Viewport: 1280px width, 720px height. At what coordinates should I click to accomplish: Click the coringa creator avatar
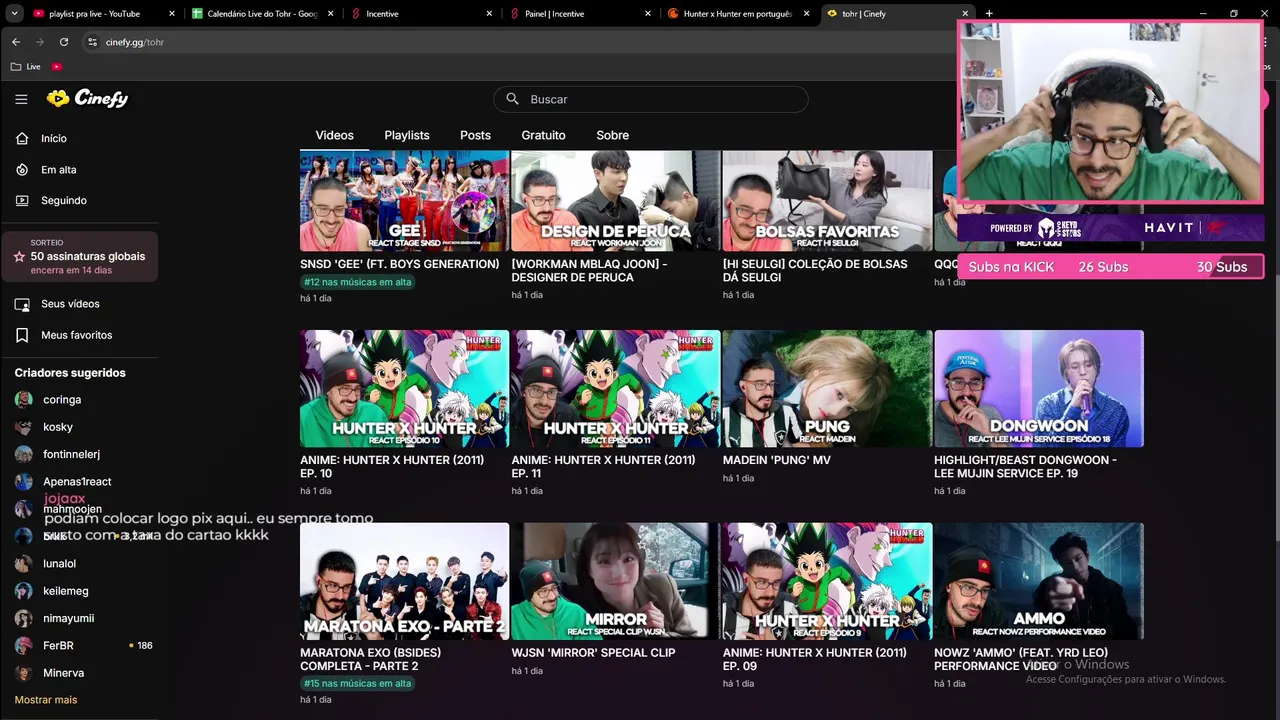pyautogui.click(x=23, y=400)
